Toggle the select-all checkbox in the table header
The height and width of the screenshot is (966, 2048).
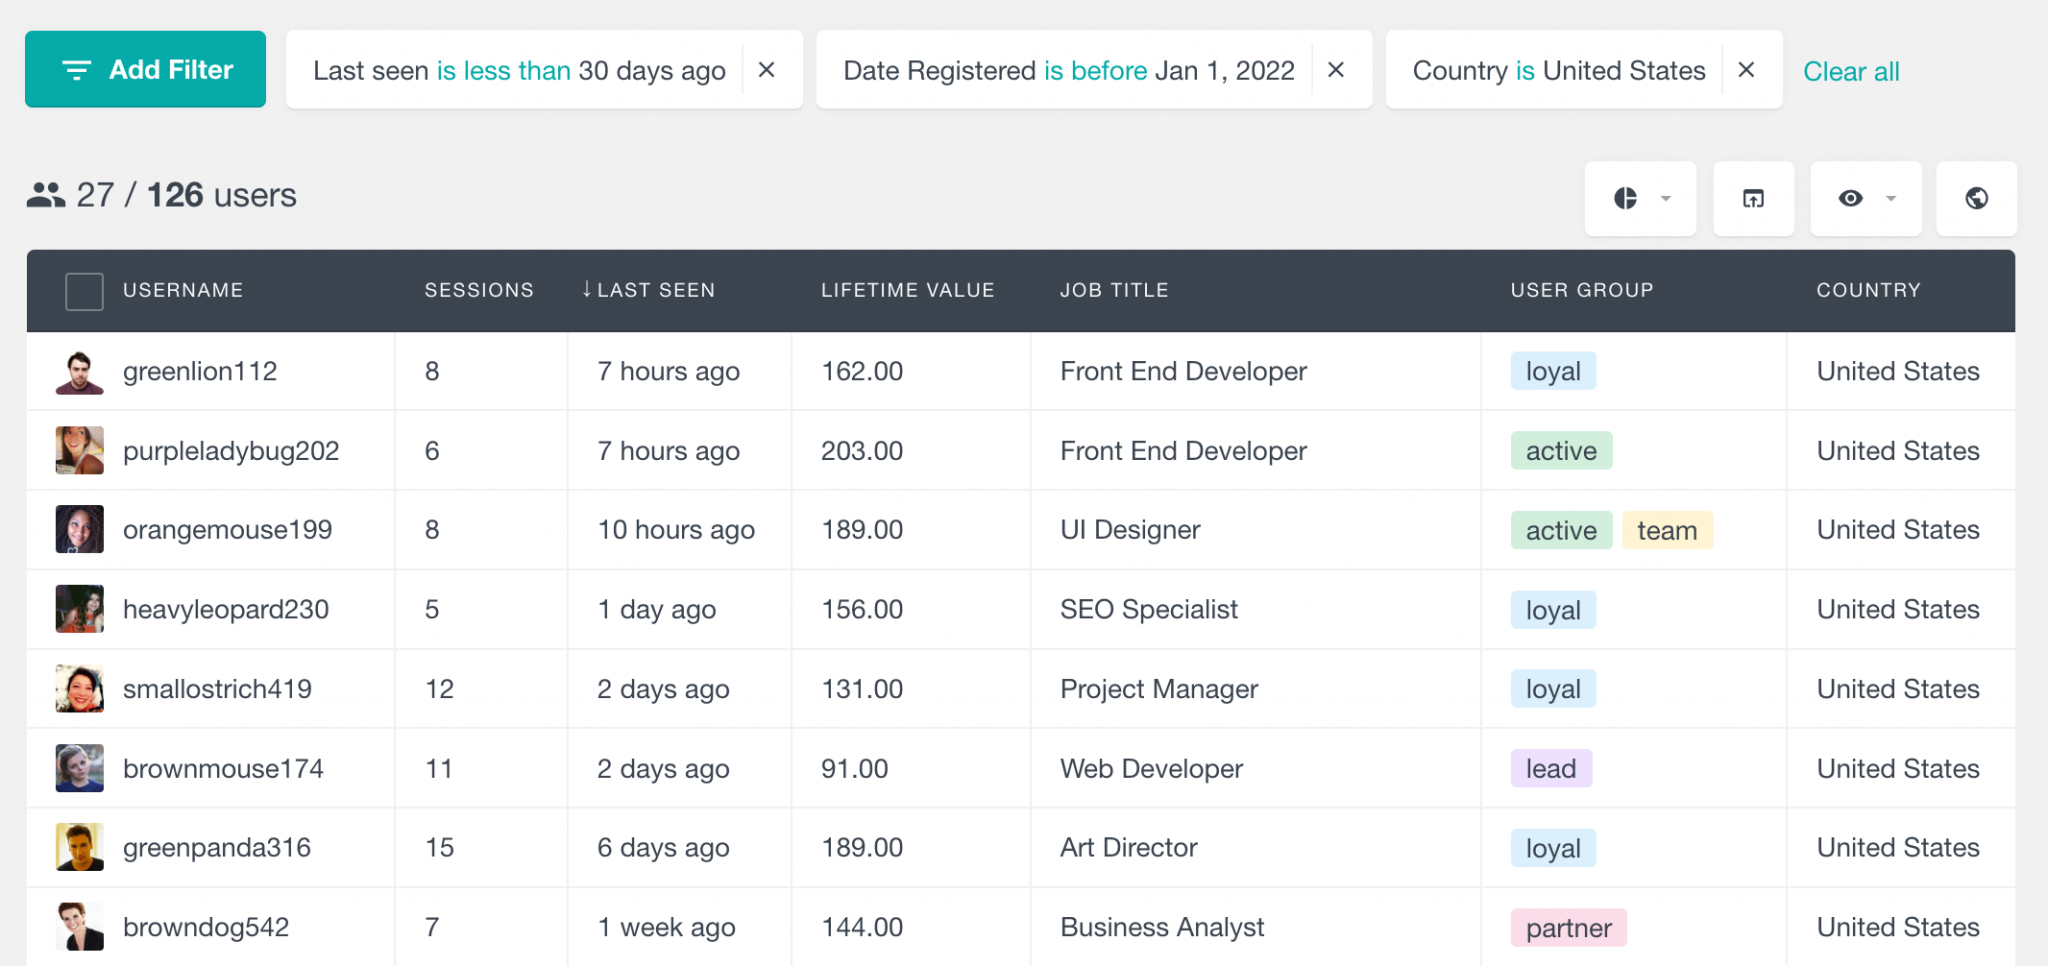[x=84, y=291]
